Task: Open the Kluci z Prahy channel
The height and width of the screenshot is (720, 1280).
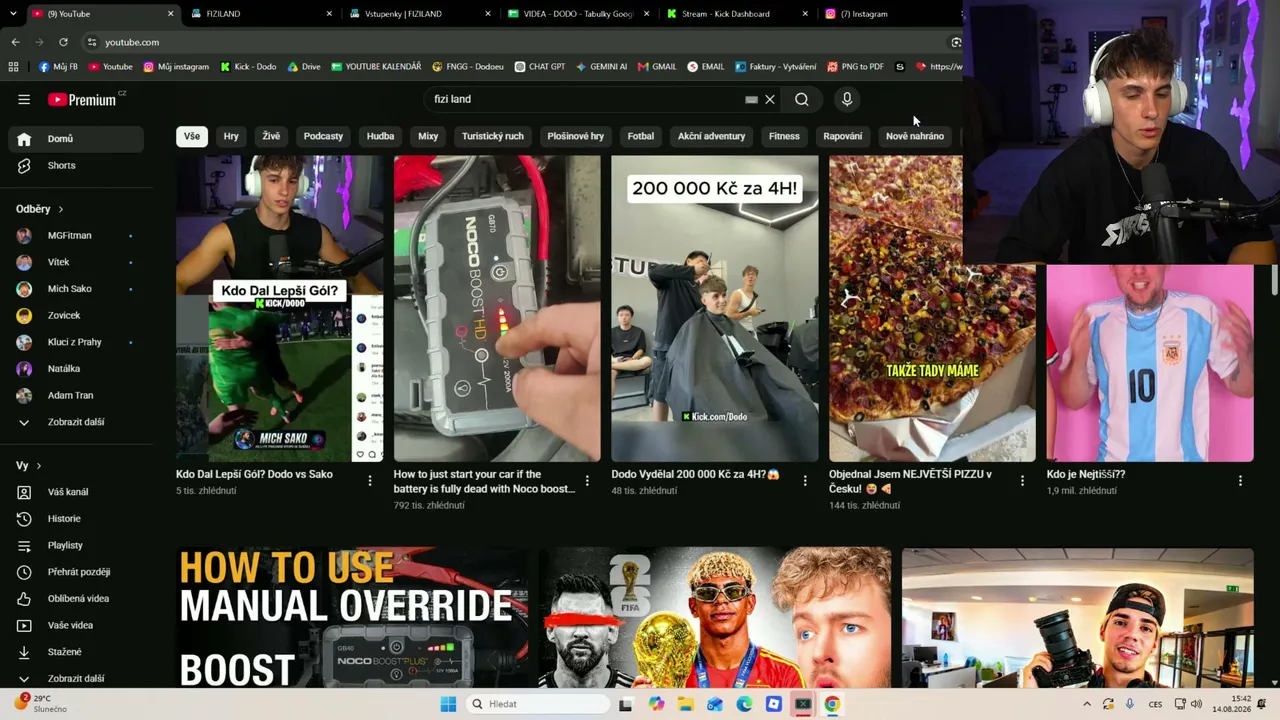Action: coord(76,342)
